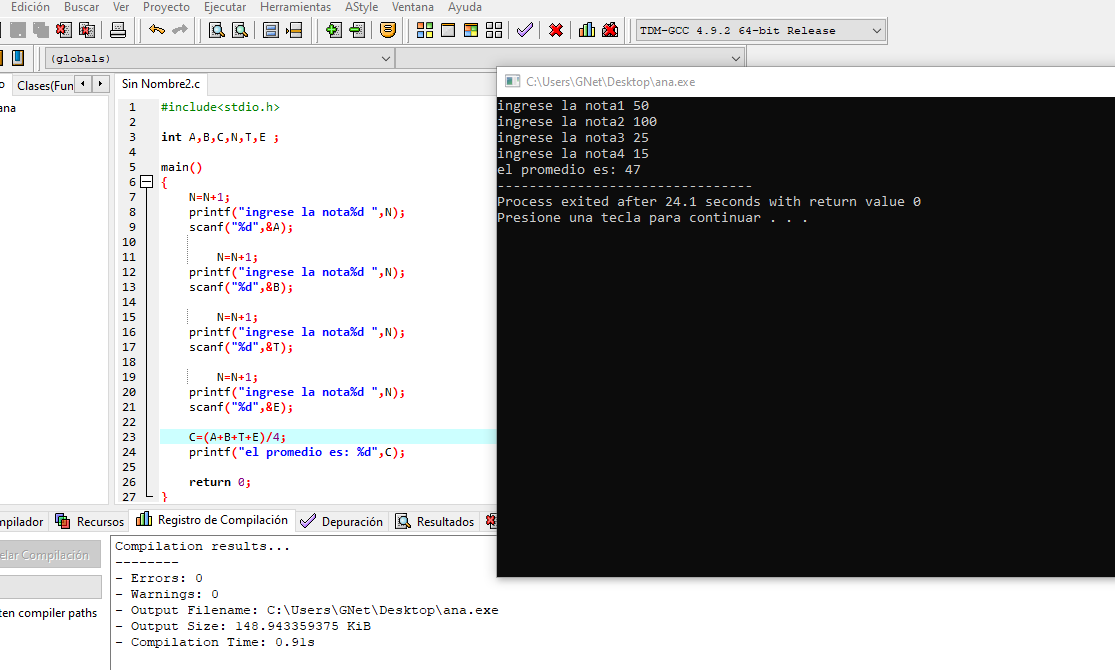Click the ana.exe console window title bar
This screenshot has height=670, width=1115.
point(806,82)
